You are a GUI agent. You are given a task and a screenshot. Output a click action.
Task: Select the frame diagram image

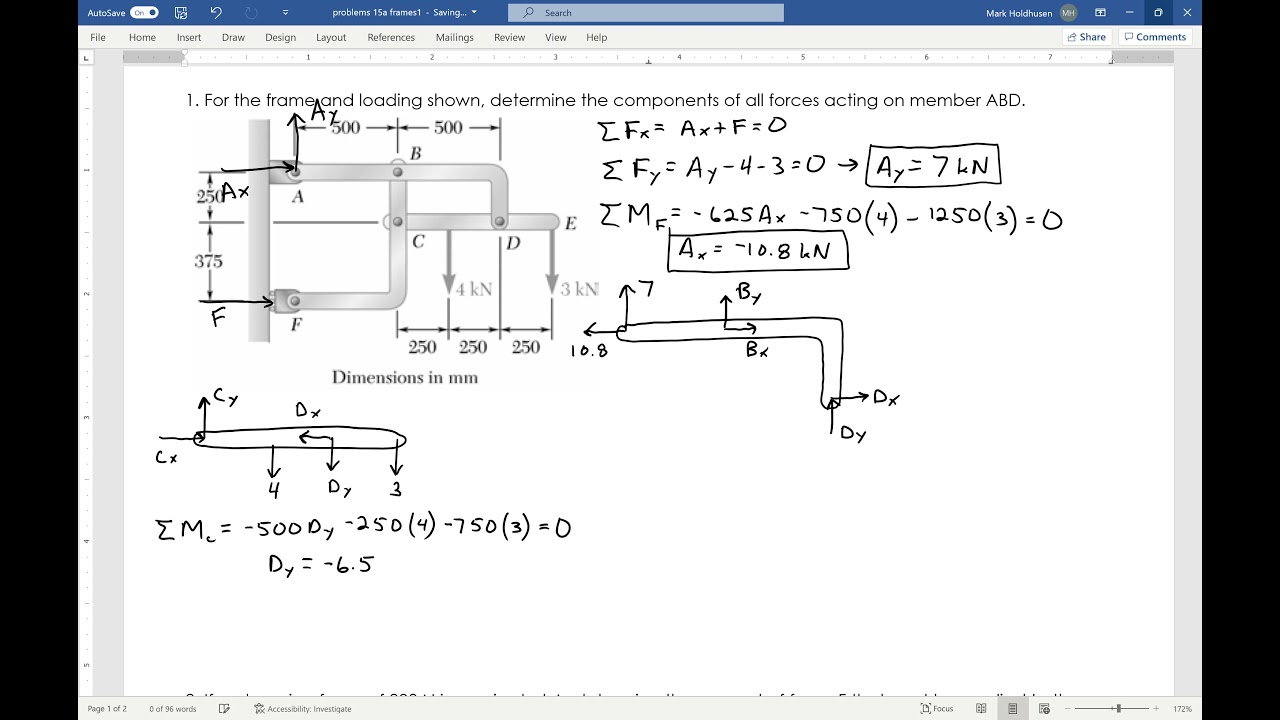coord(397,253)
